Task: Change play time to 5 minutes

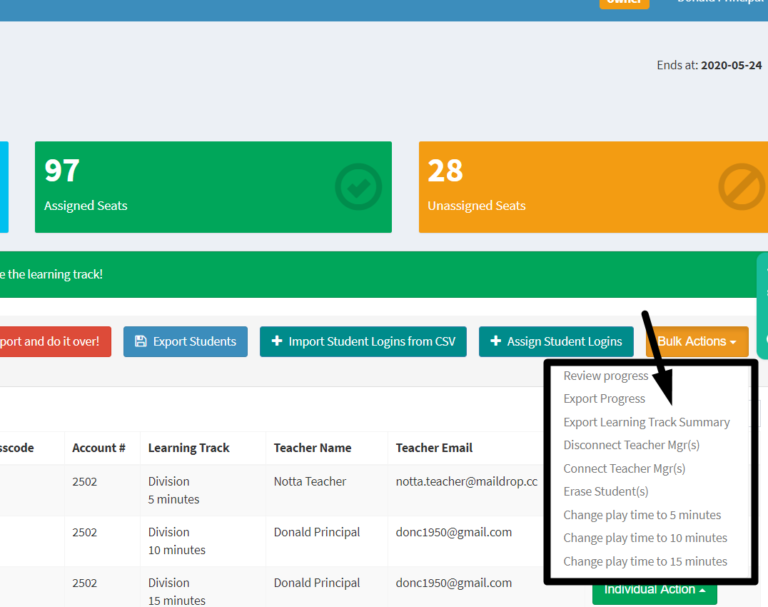Action: coord(641,515)
